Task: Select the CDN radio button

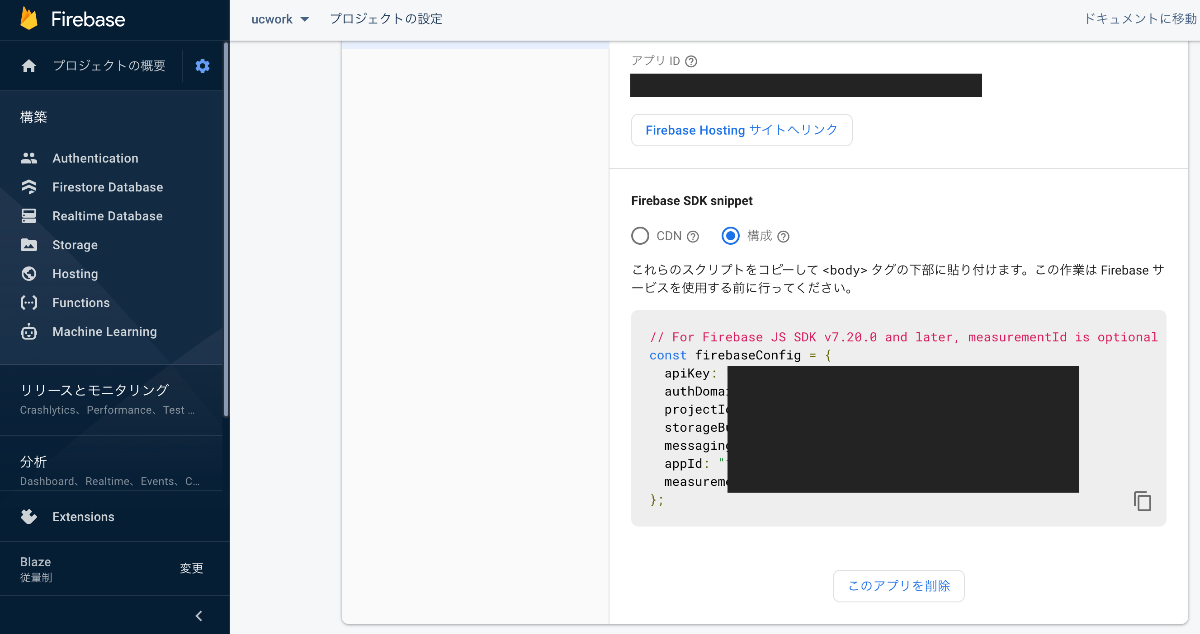Action: 640,236
